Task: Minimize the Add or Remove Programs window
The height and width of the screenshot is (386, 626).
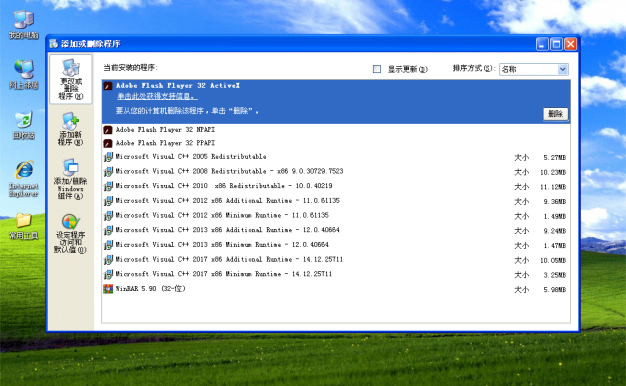Action: (542, 44)
